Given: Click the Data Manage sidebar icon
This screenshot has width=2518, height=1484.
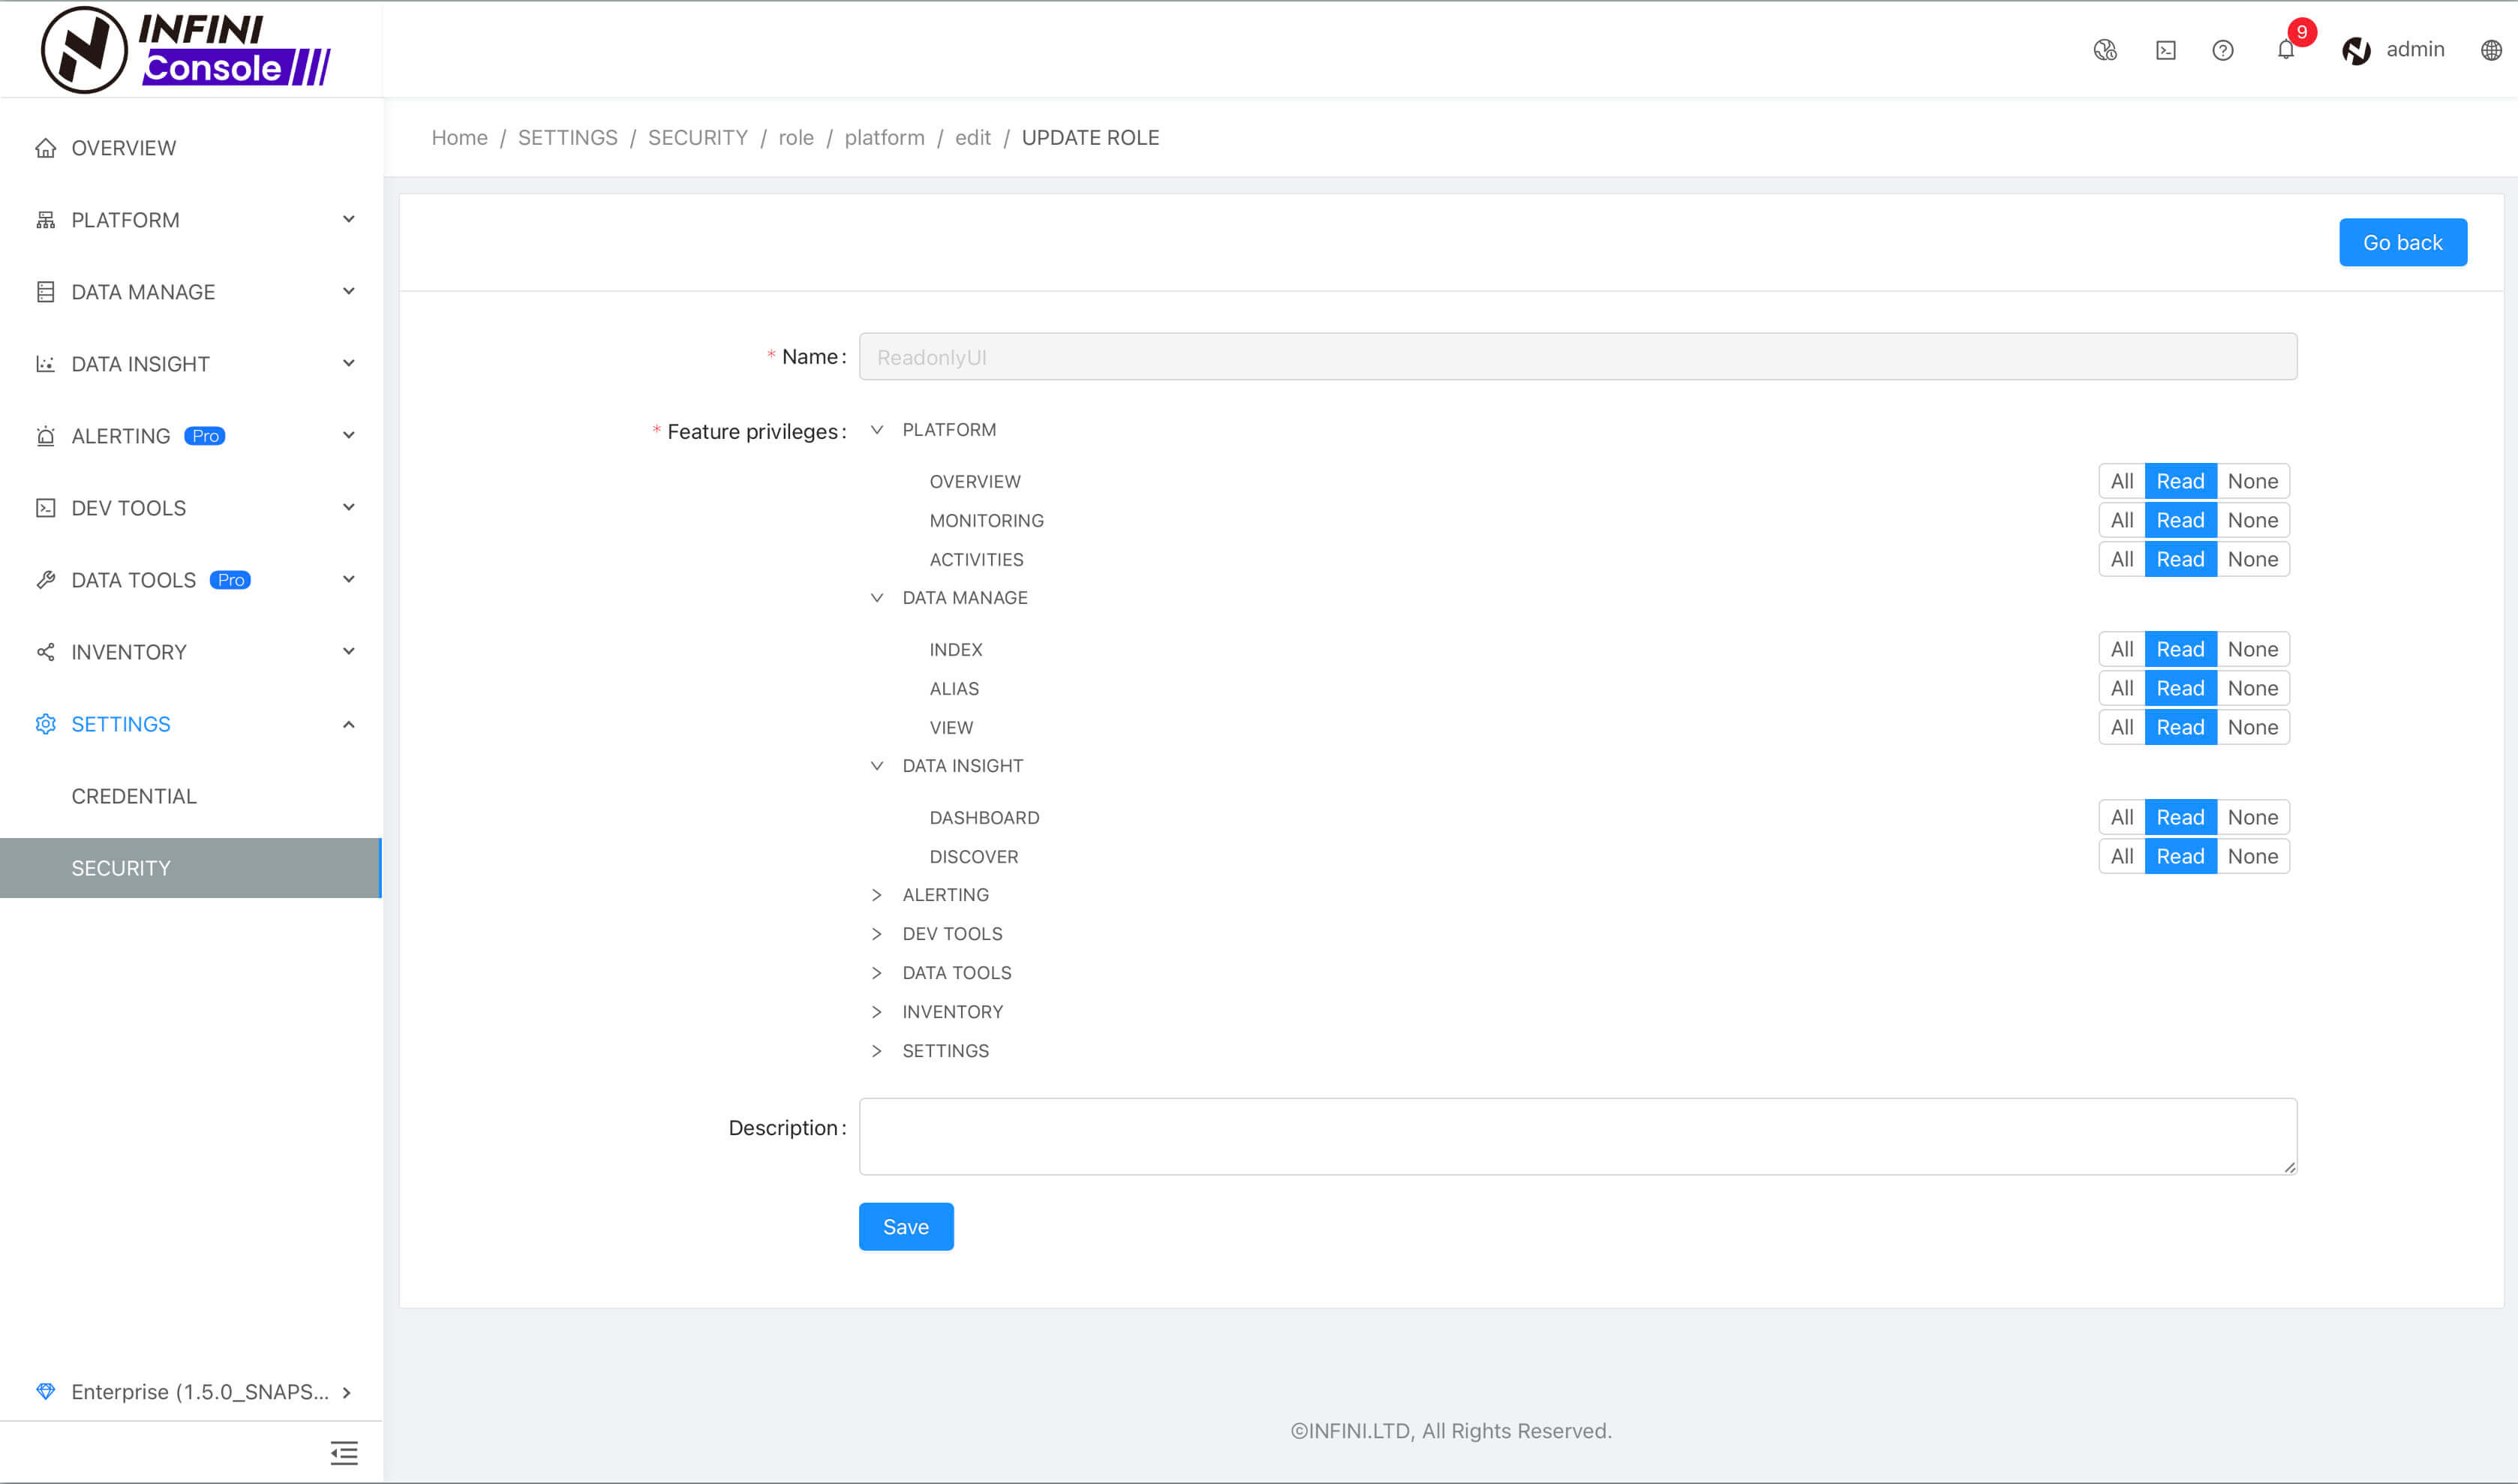Looking at the screenshot, I should tap(46, 292).
